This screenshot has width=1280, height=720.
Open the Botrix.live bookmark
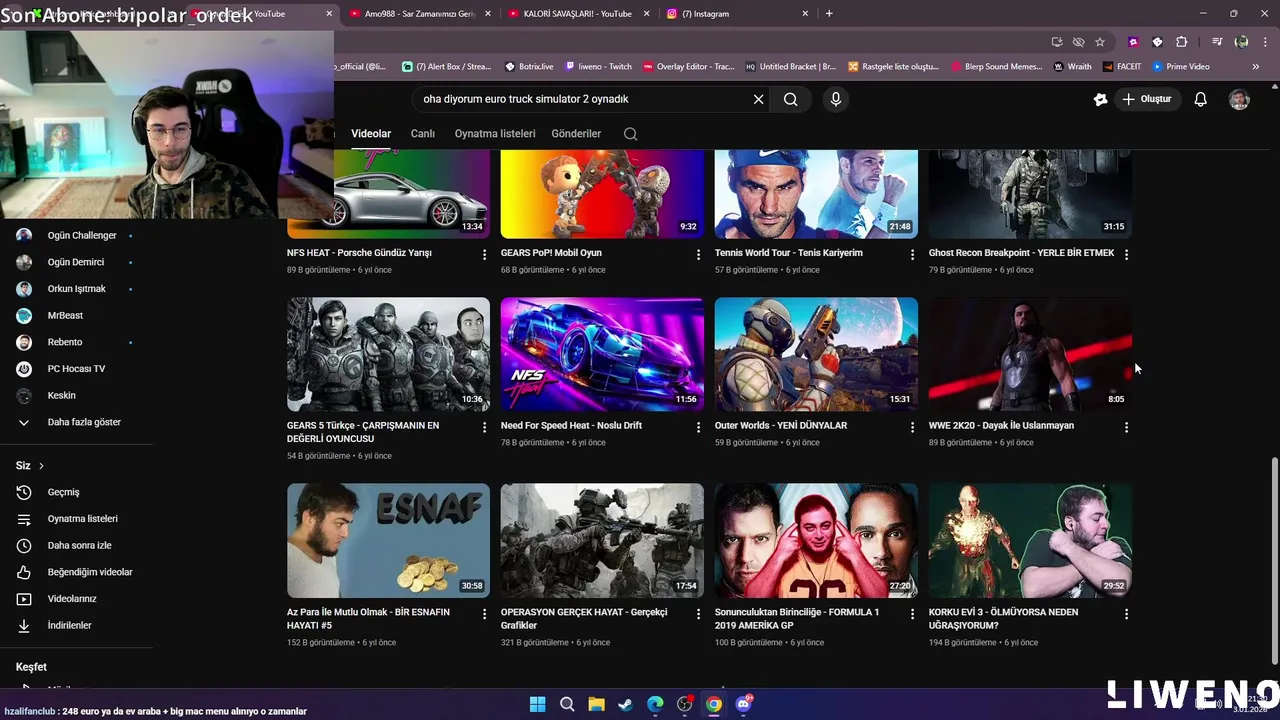529,67
